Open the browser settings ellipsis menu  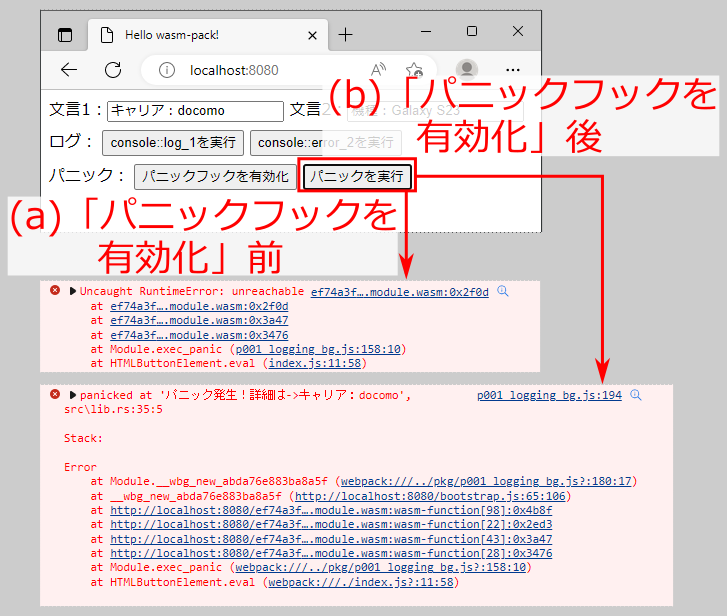(x=513, y=70)
